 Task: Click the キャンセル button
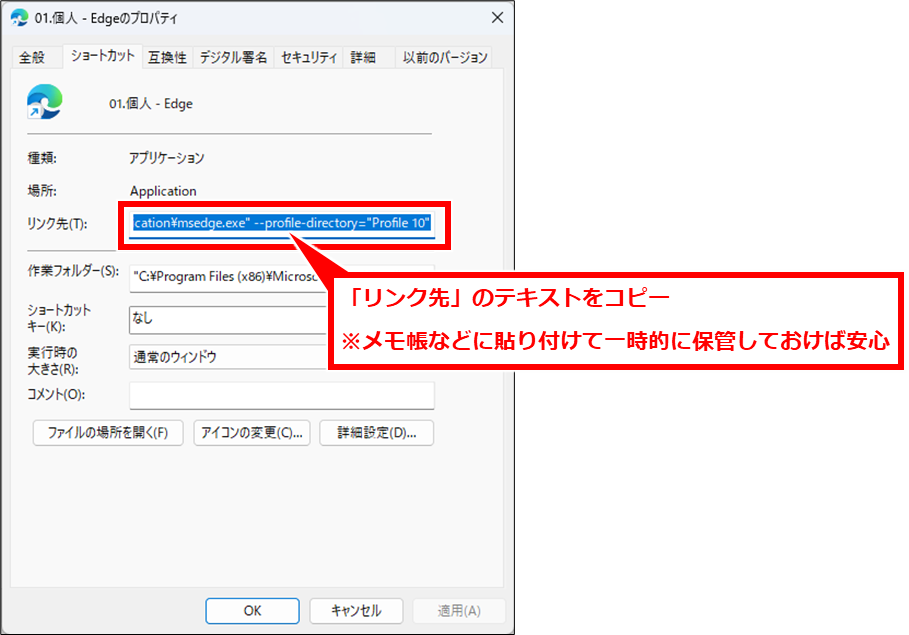pos(356,611)
